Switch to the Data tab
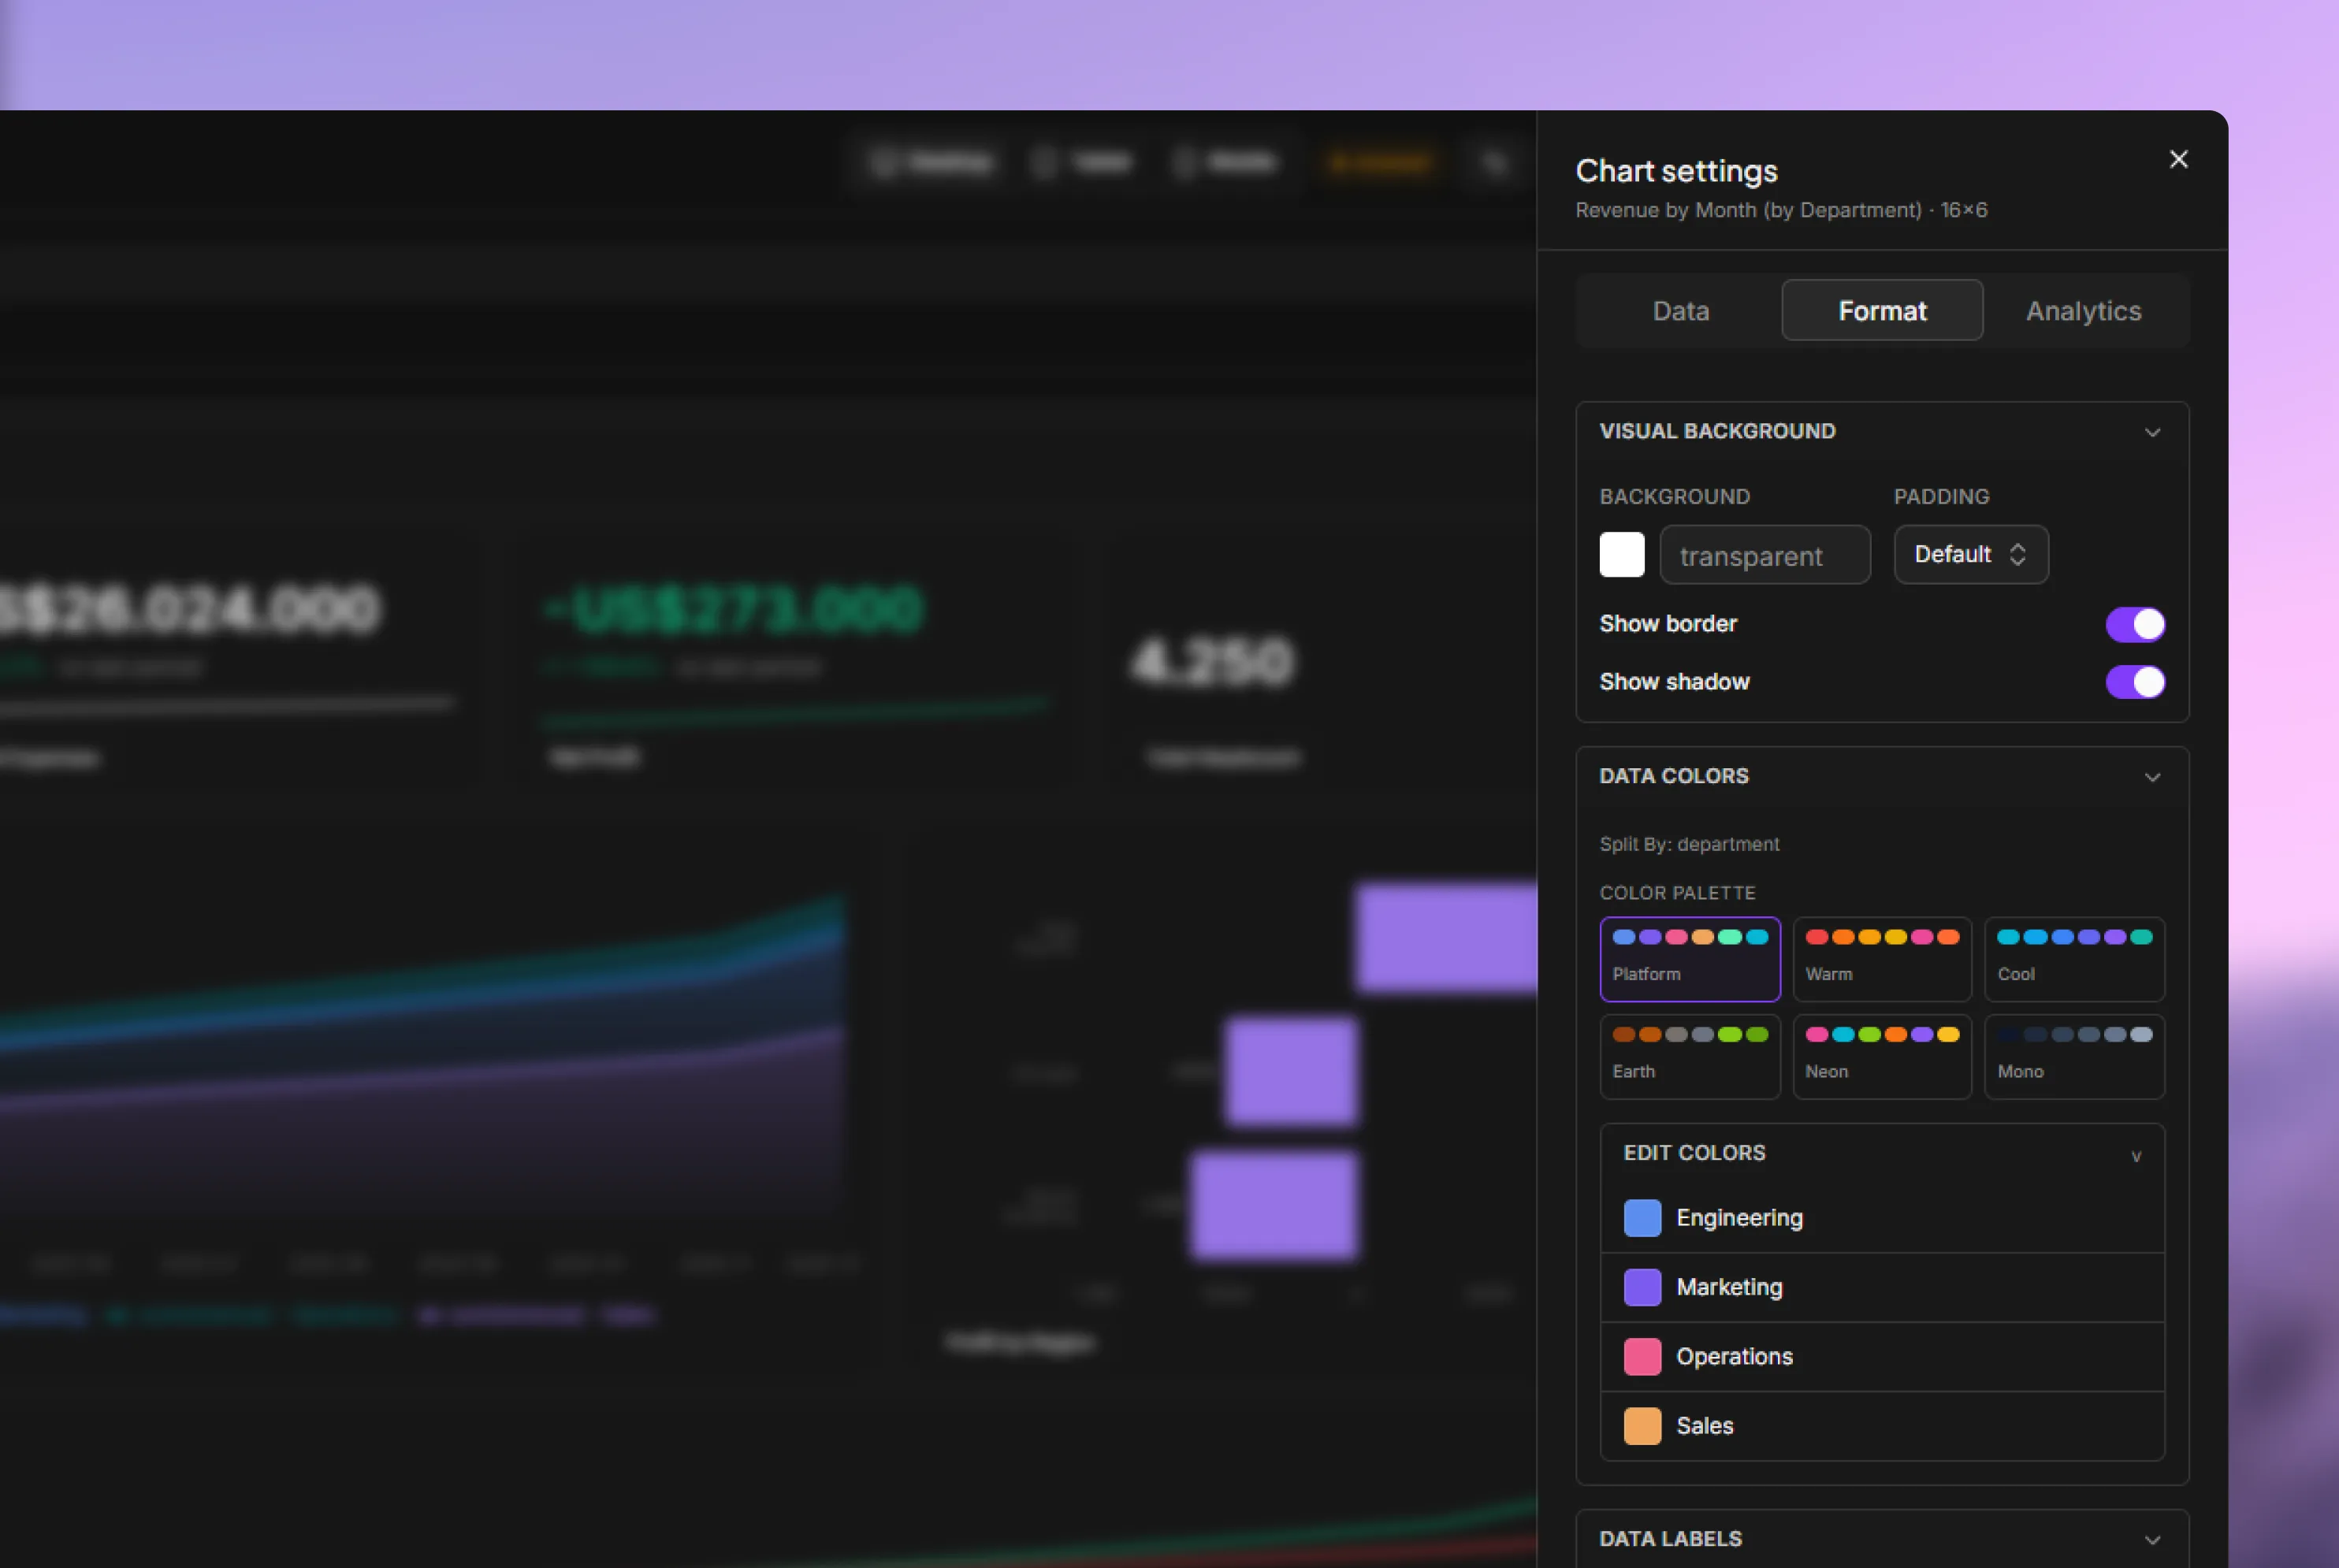2339x1568 pixels. [1680, 311]
